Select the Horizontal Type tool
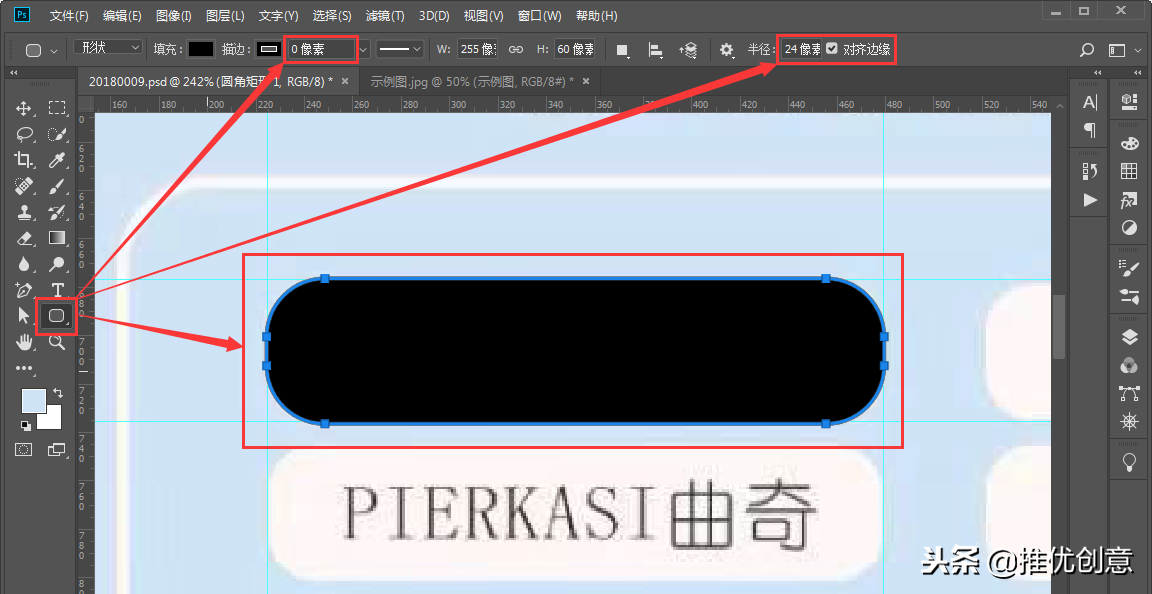1152x594 pixels. (x=57, y=290)
